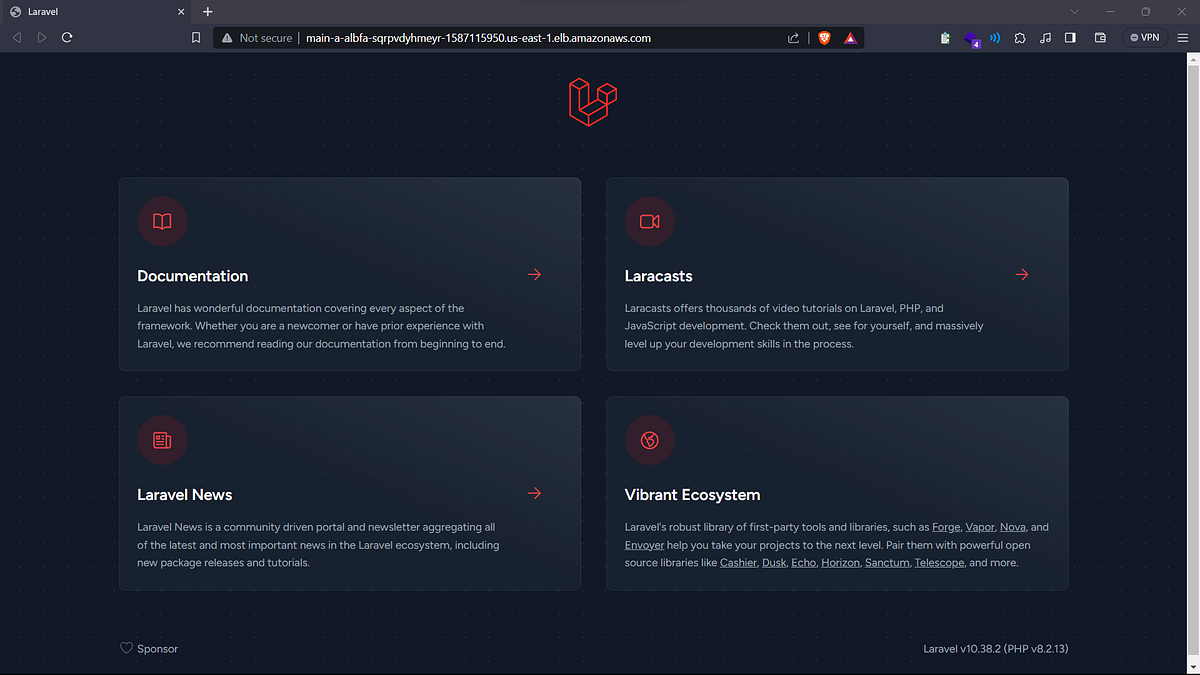Click the bookmark icon on the toolbar
Viewport: 1200px width, 675px height.
click(196, 37)
